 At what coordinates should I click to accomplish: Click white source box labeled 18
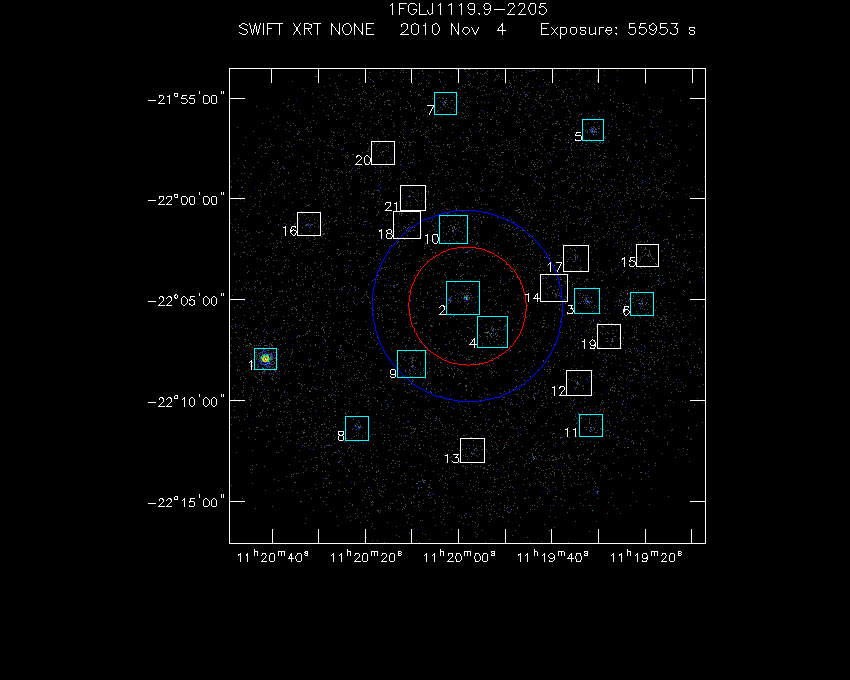(407, 225)
